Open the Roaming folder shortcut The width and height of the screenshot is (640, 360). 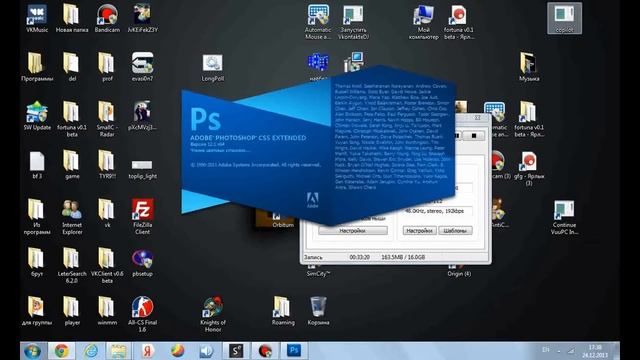click(x=282, y=311)
